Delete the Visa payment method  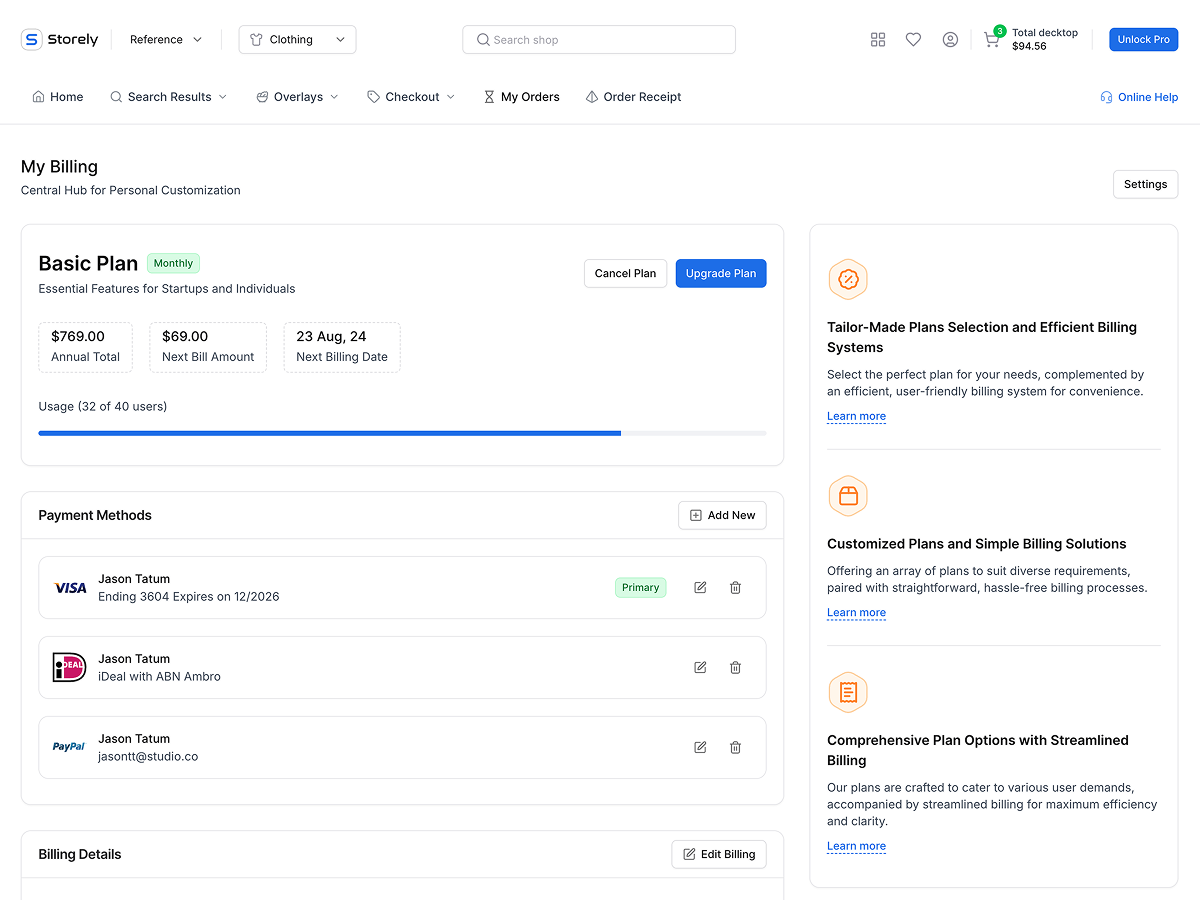click(x=735, y=588)
